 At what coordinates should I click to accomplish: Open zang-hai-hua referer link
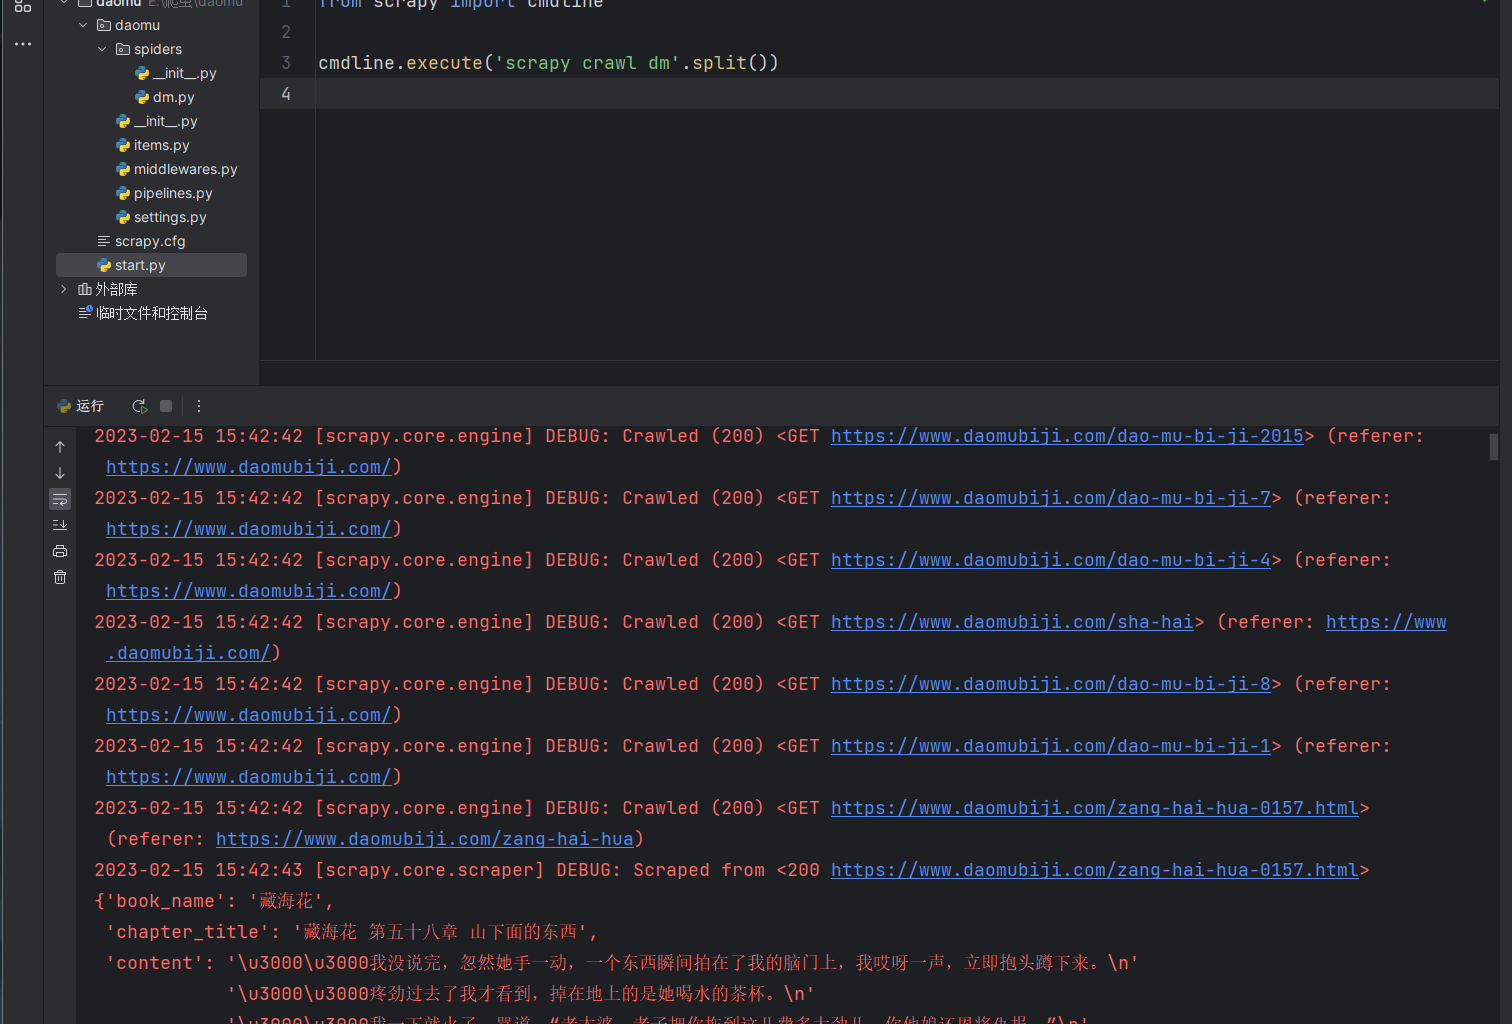425,839
